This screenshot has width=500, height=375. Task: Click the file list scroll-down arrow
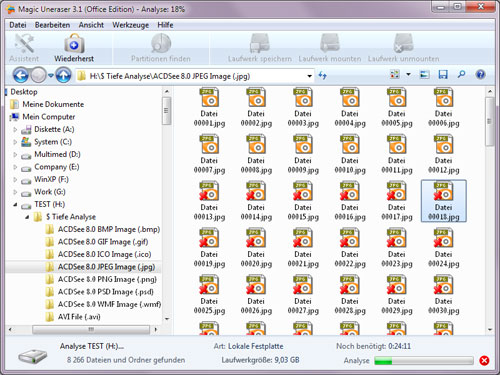tap(489, 330)
